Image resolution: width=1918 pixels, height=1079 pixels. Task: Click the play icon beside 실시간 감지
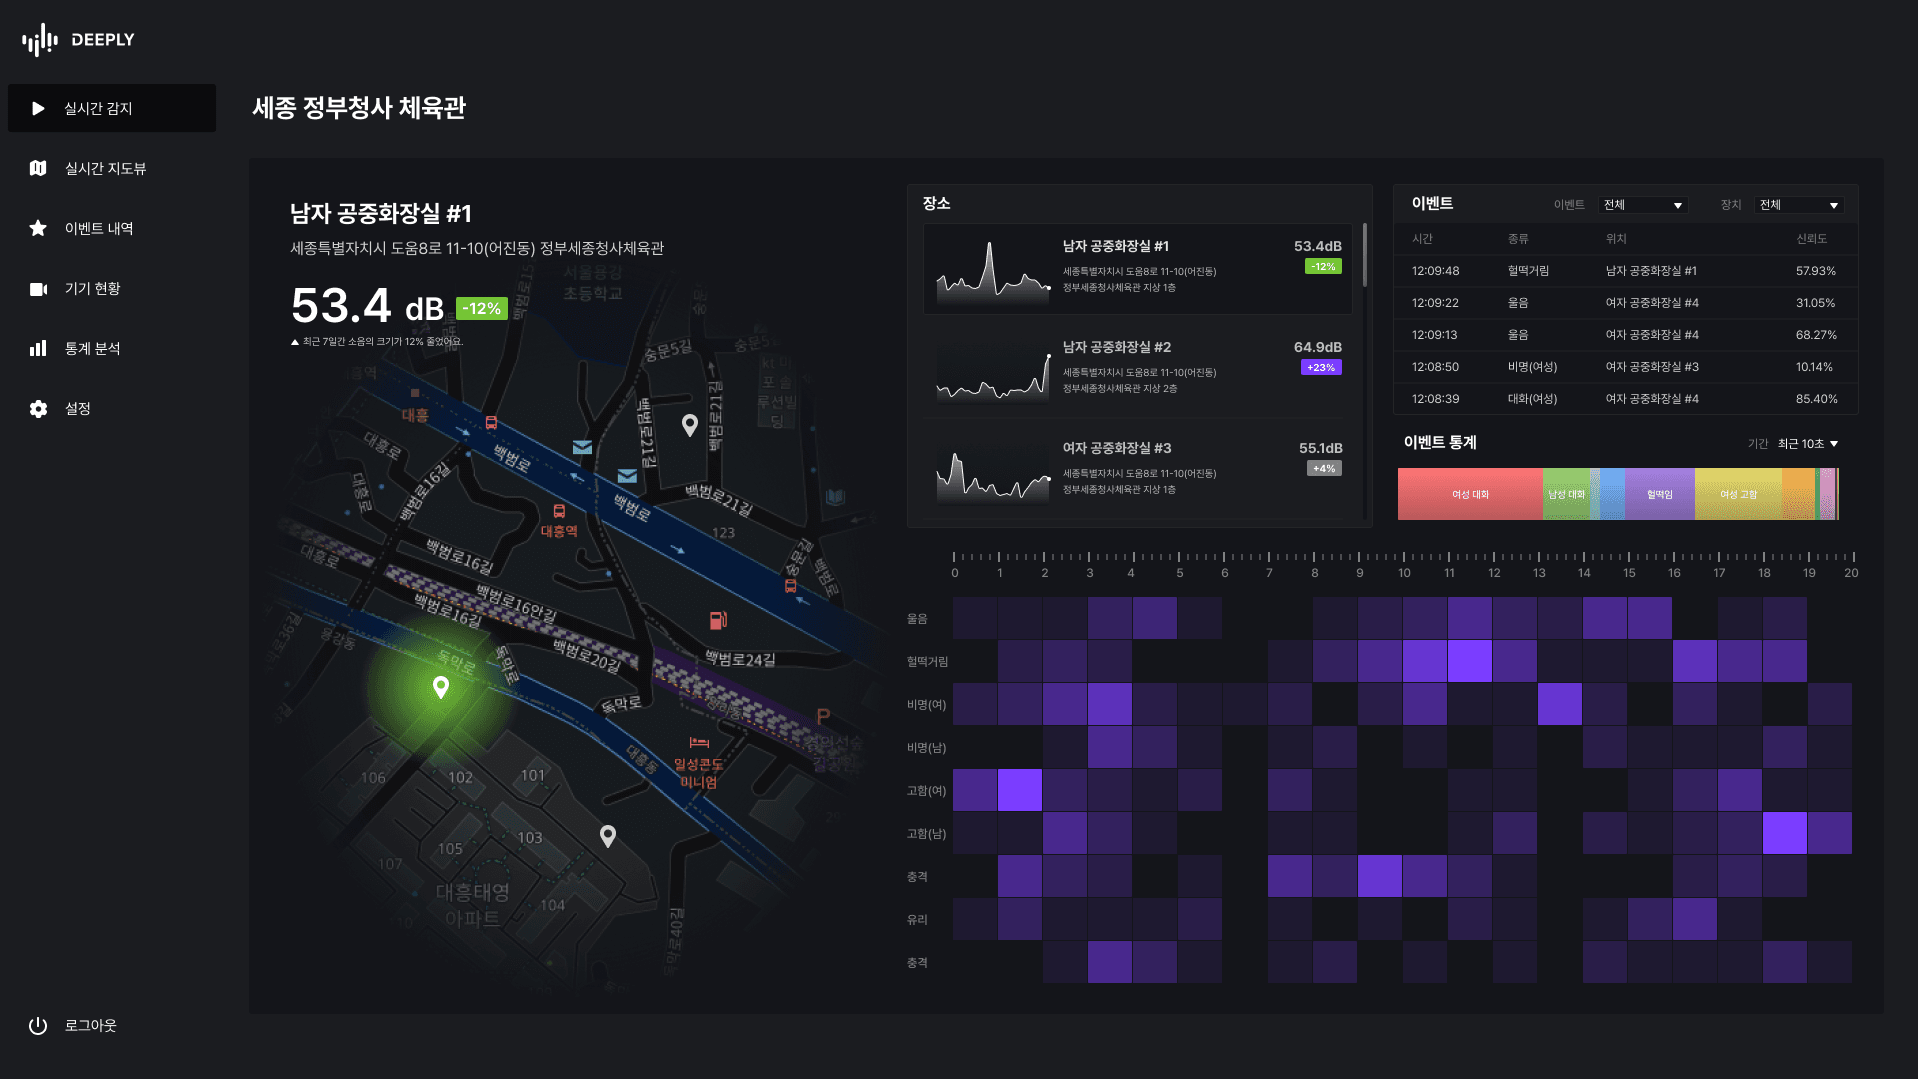coord(38,108)
